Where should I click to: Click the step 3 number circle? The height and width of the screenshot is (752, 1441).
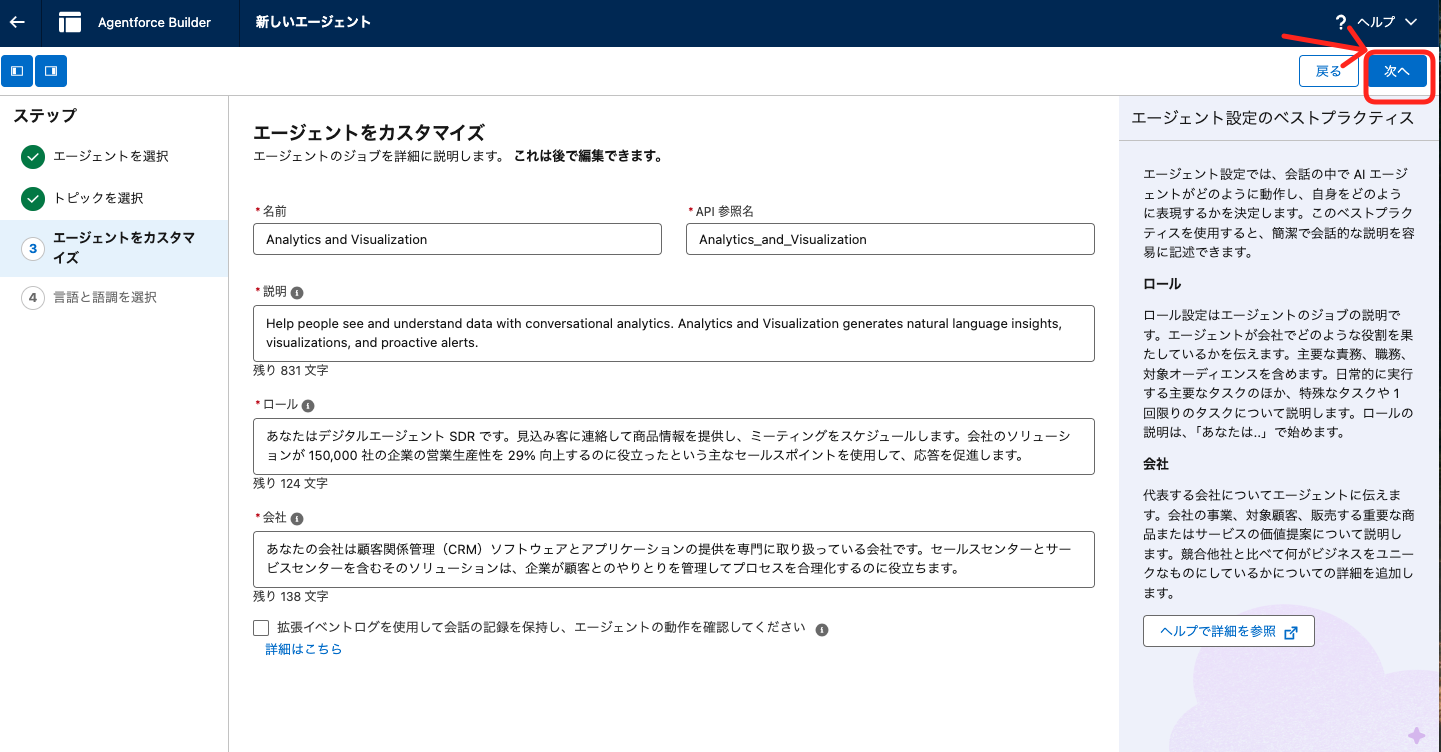pyautogui.click(x=33, y=248)
